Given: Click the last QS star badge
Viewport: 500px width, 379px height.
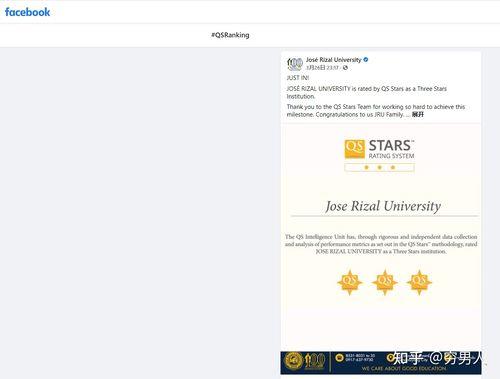Looking at the screenshot, I should 419,282.
